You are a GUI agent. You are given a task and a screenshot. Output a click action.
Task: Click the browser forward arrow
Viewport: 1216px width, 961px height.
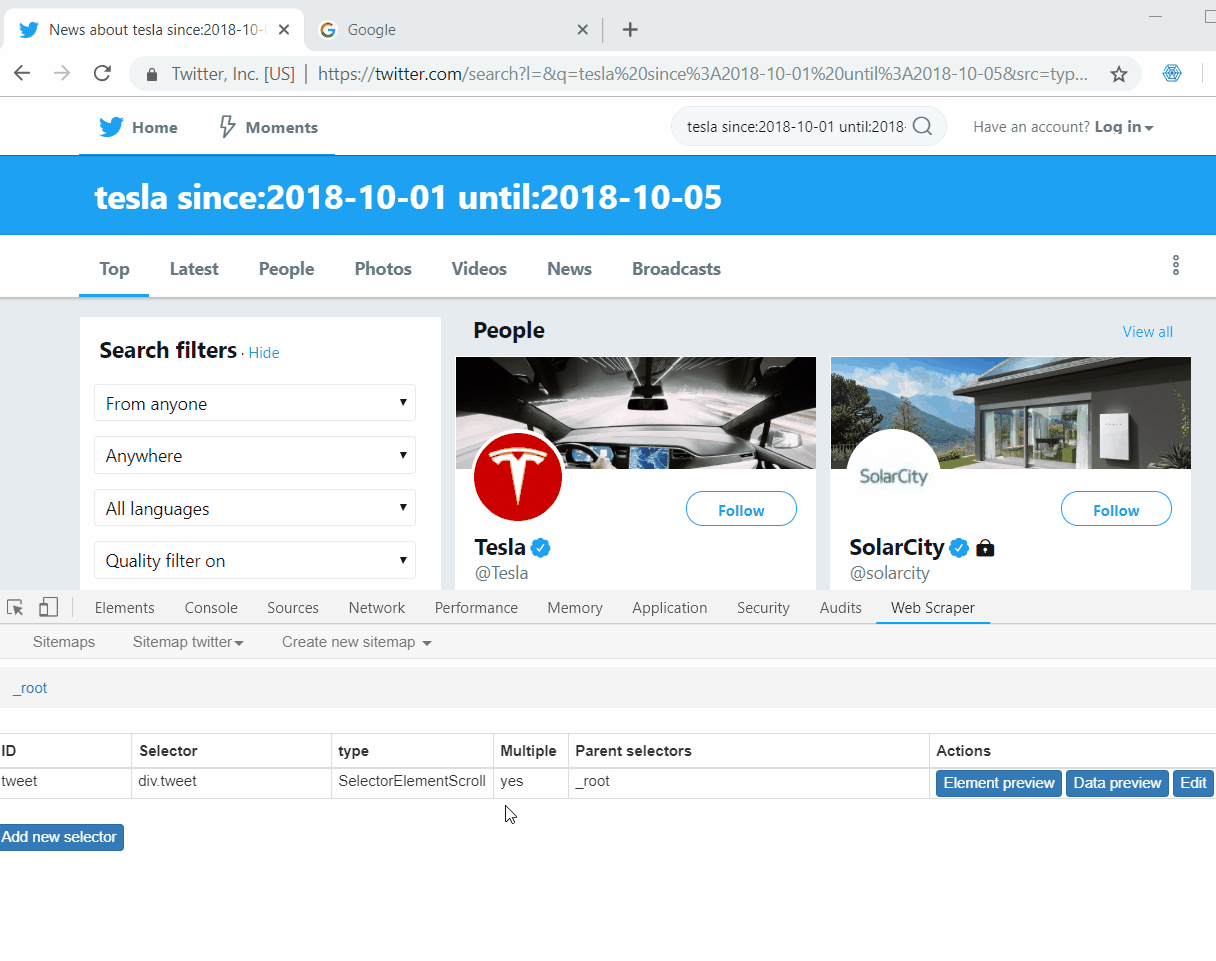(x=62, y=73)
